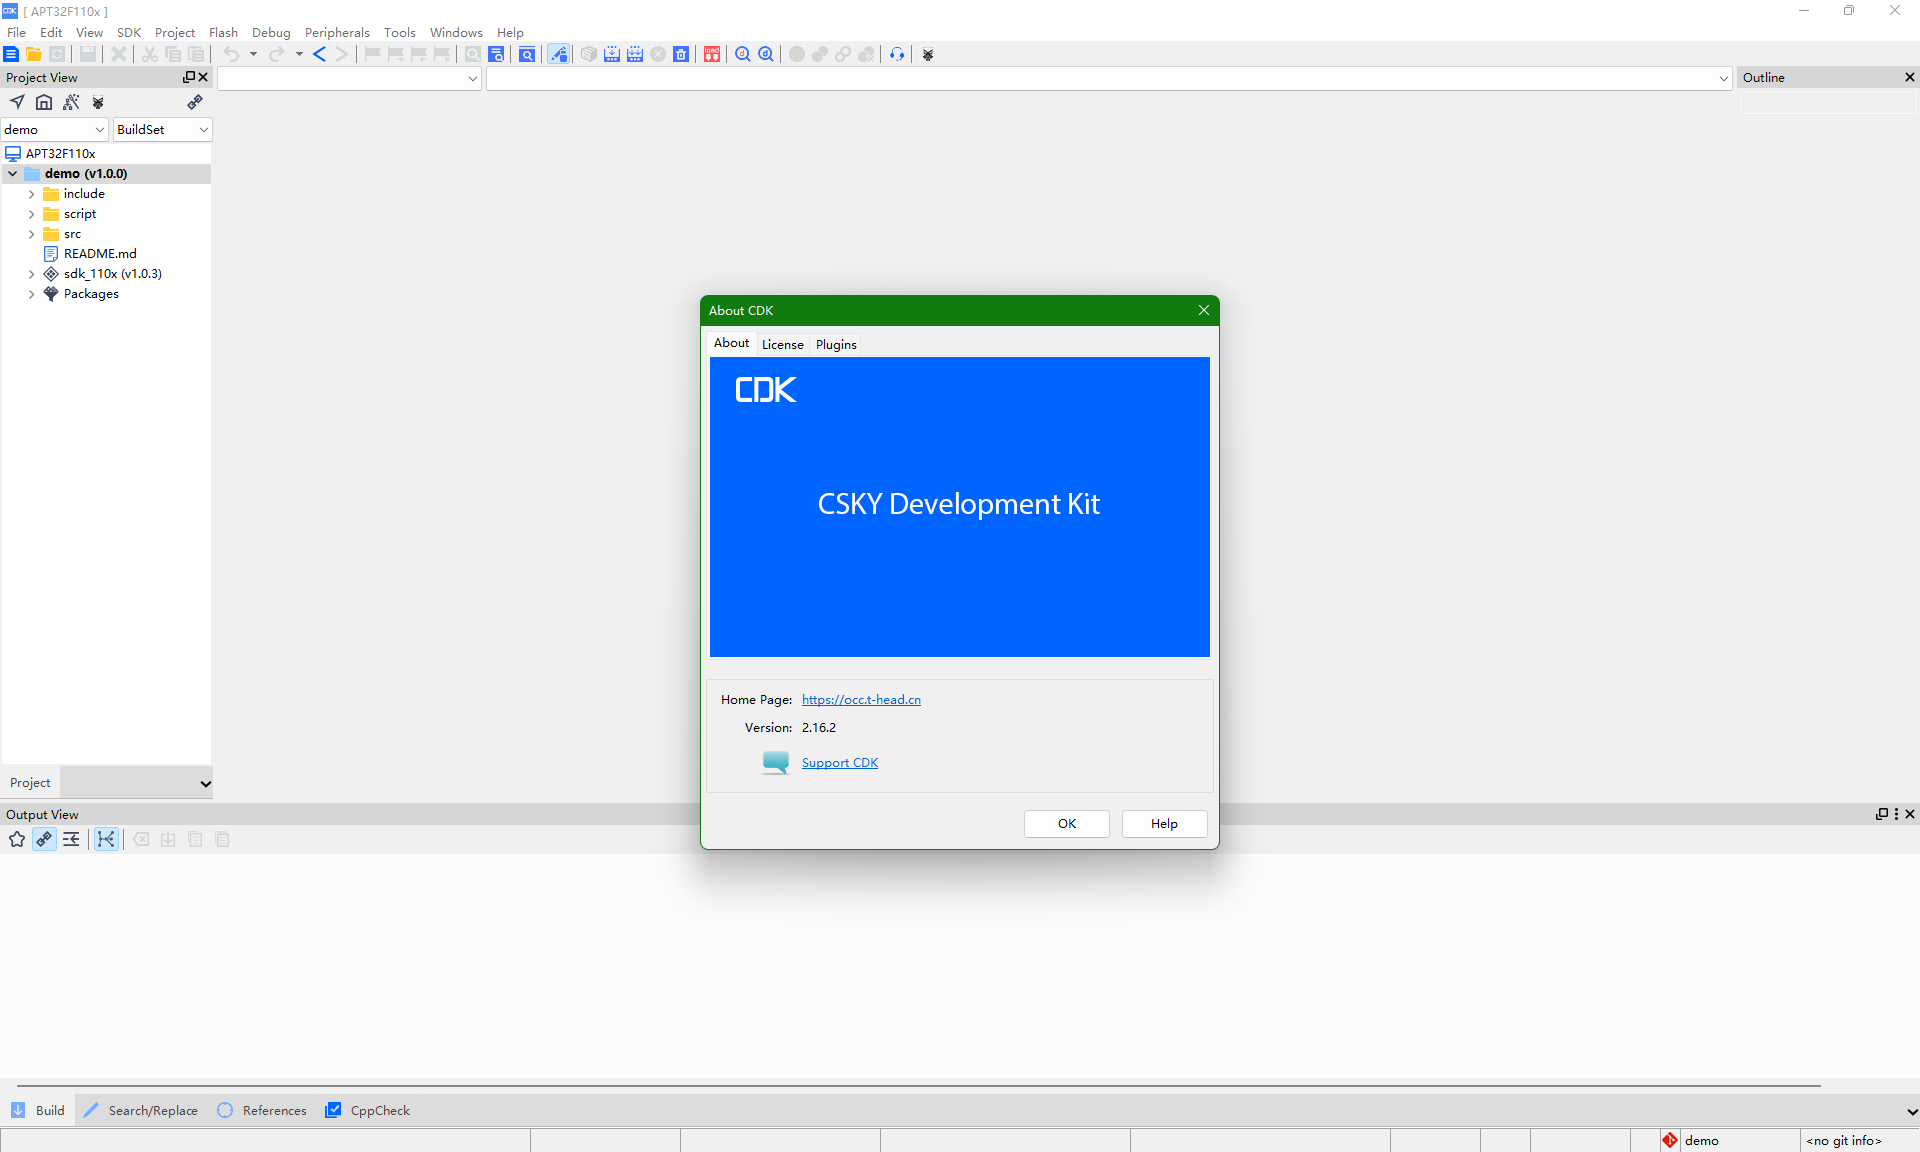
Task: Select the References output tab
Action: [x=262, y=1110]
